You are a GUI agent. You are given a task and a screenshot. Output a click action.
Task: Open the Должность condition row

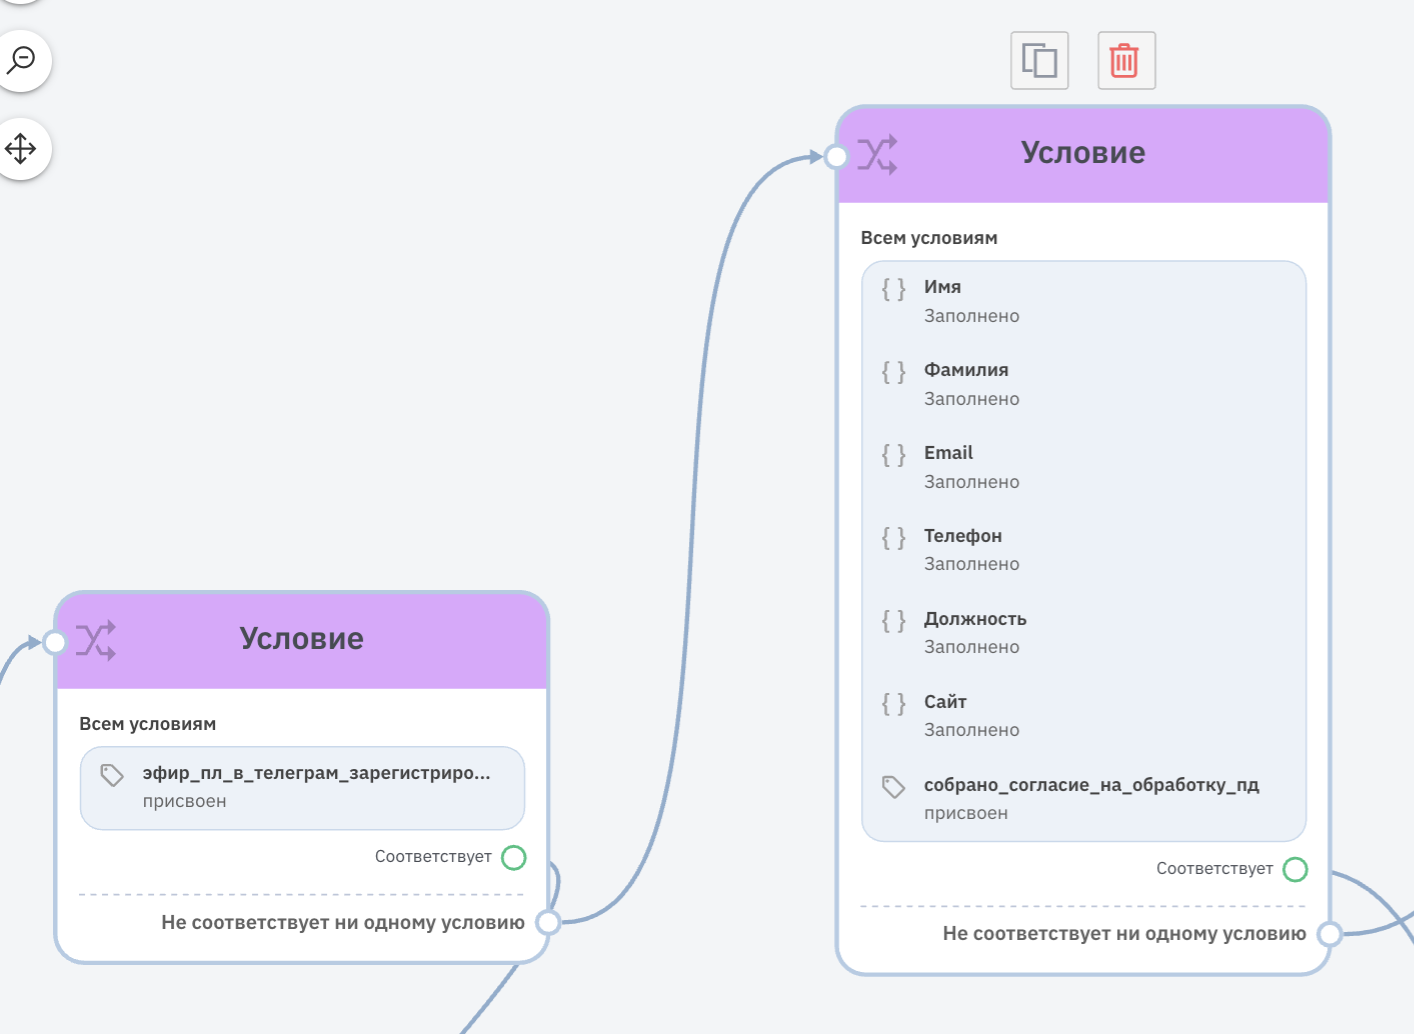click(x=1084, y=633)
